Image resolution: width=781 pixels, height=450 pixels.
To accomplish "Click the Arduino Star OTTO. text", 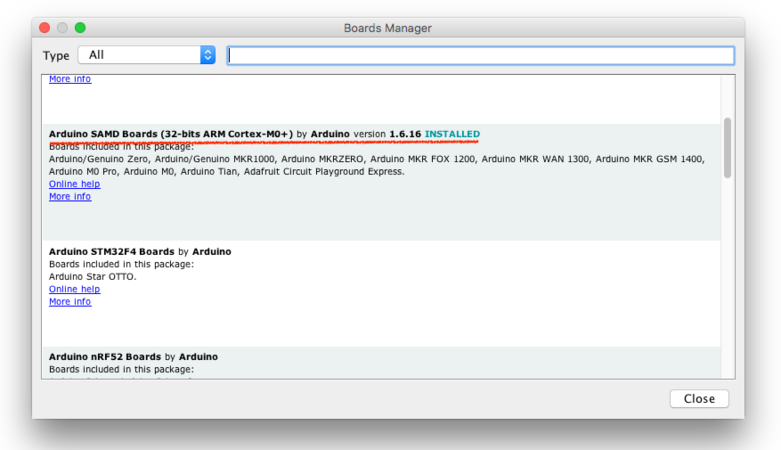I will tap(93, 277).
